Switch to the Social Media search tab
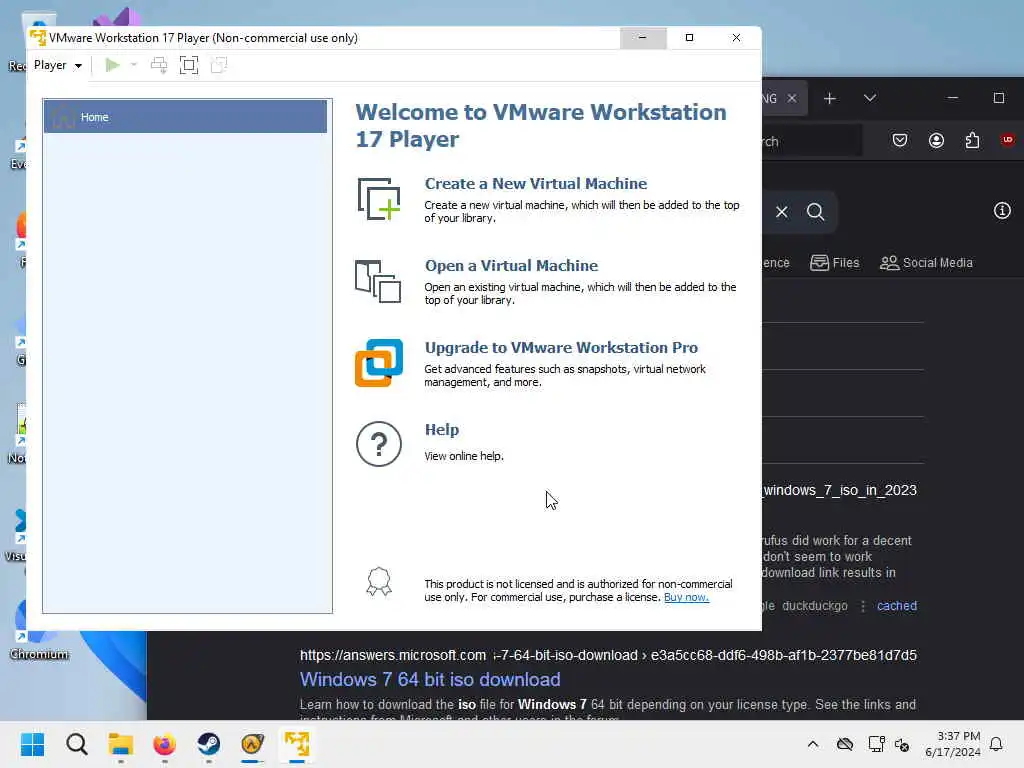The height and width of the screenshot is (768, 1024). [x=926, y=263]
